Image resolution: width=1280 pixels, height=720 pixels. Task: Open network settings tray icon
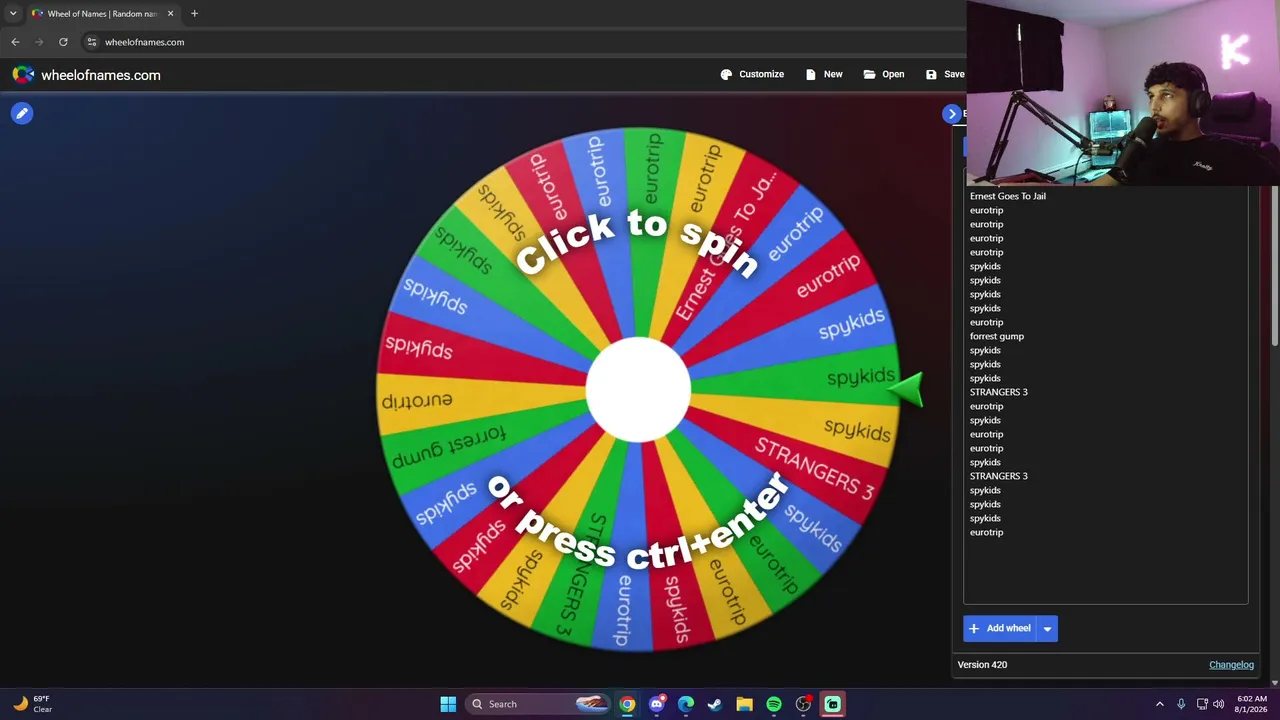[x=1202, y=704]
